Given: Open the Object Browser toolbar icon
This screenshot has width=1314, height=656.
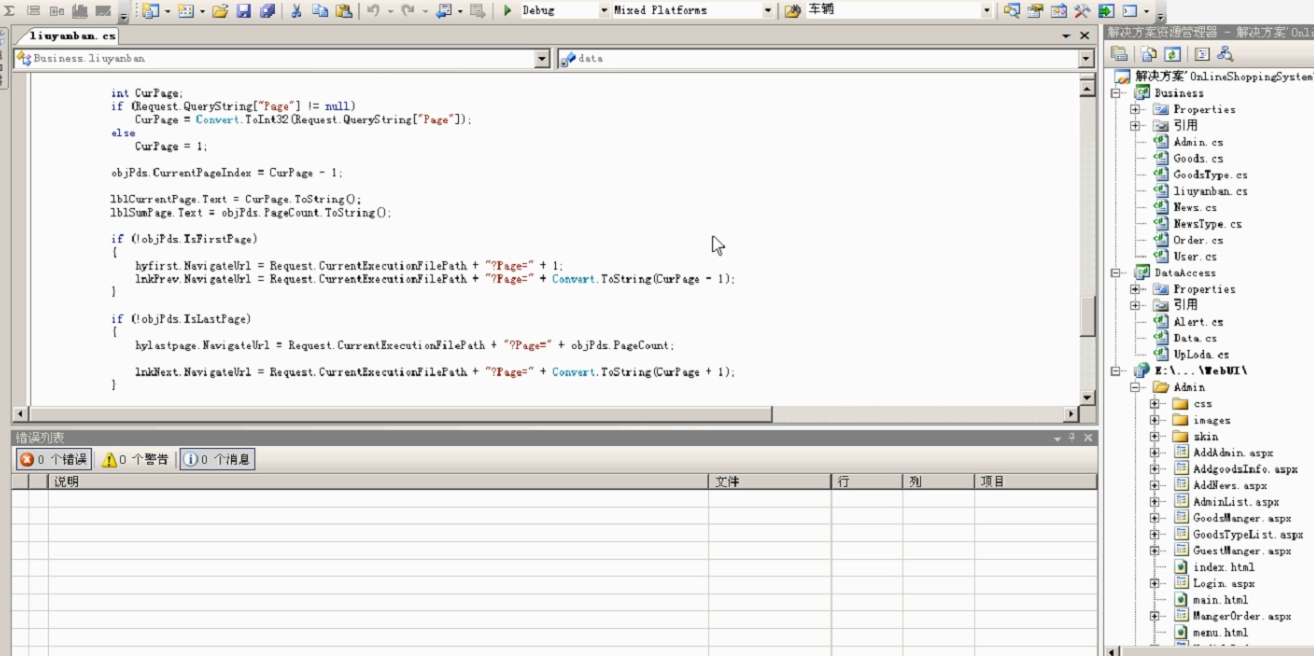Looking at the screenshot, I should tap(1059, 11).
